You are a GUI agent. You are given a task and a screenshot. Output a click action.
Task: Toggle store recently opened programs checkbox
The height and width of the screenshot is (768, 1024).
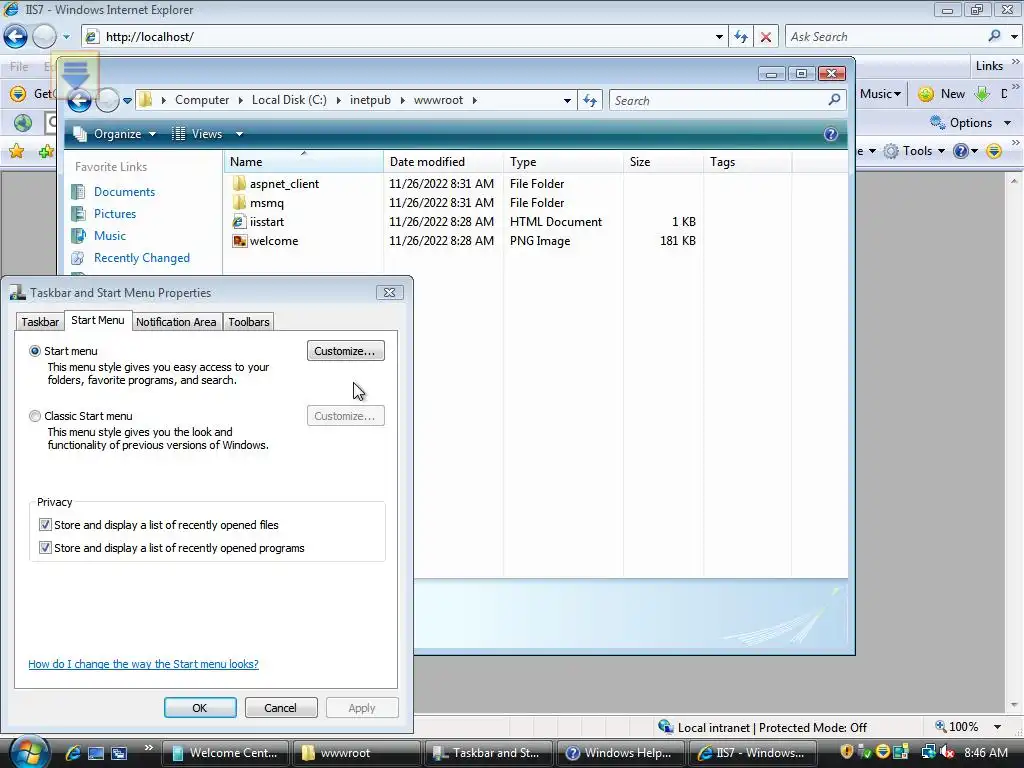(x=45, y=547)
